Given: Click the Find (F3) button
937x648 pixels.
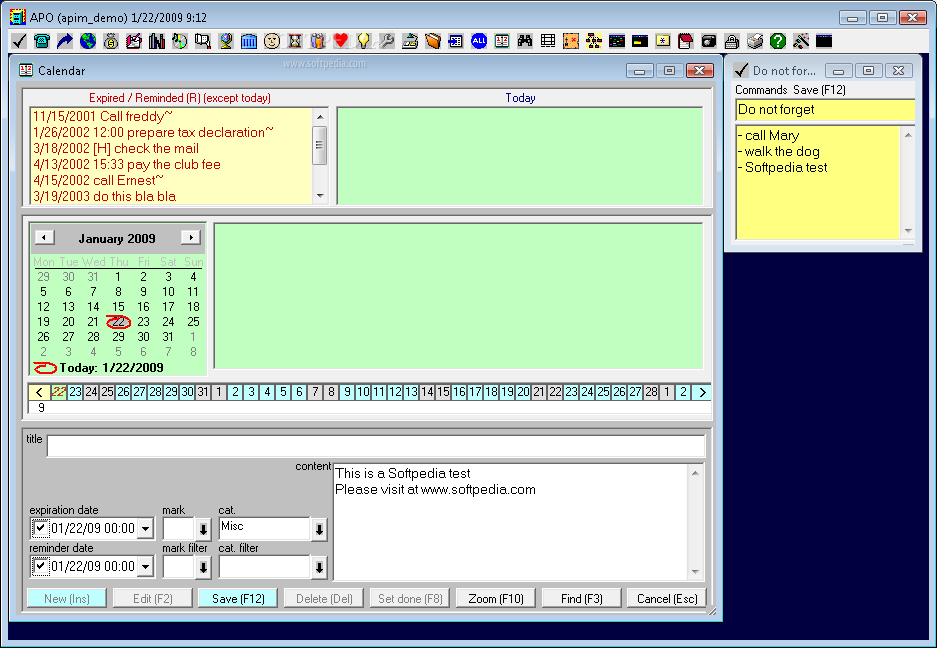Looking at the screenshot, I should pyautogui.click(x=581, y=598).
